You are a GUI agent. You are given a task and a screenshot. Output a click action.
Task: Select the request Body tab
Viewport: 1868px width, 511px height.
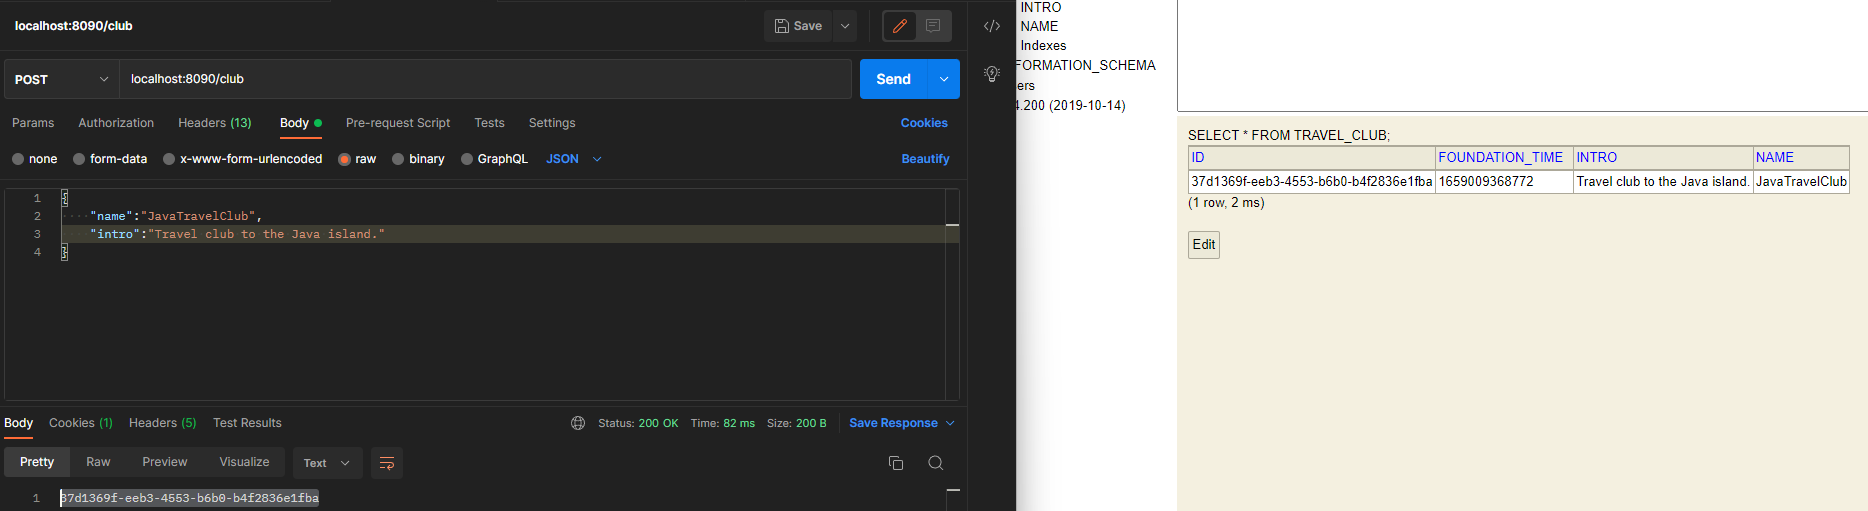pyautogui.click(x=300, y=123)
